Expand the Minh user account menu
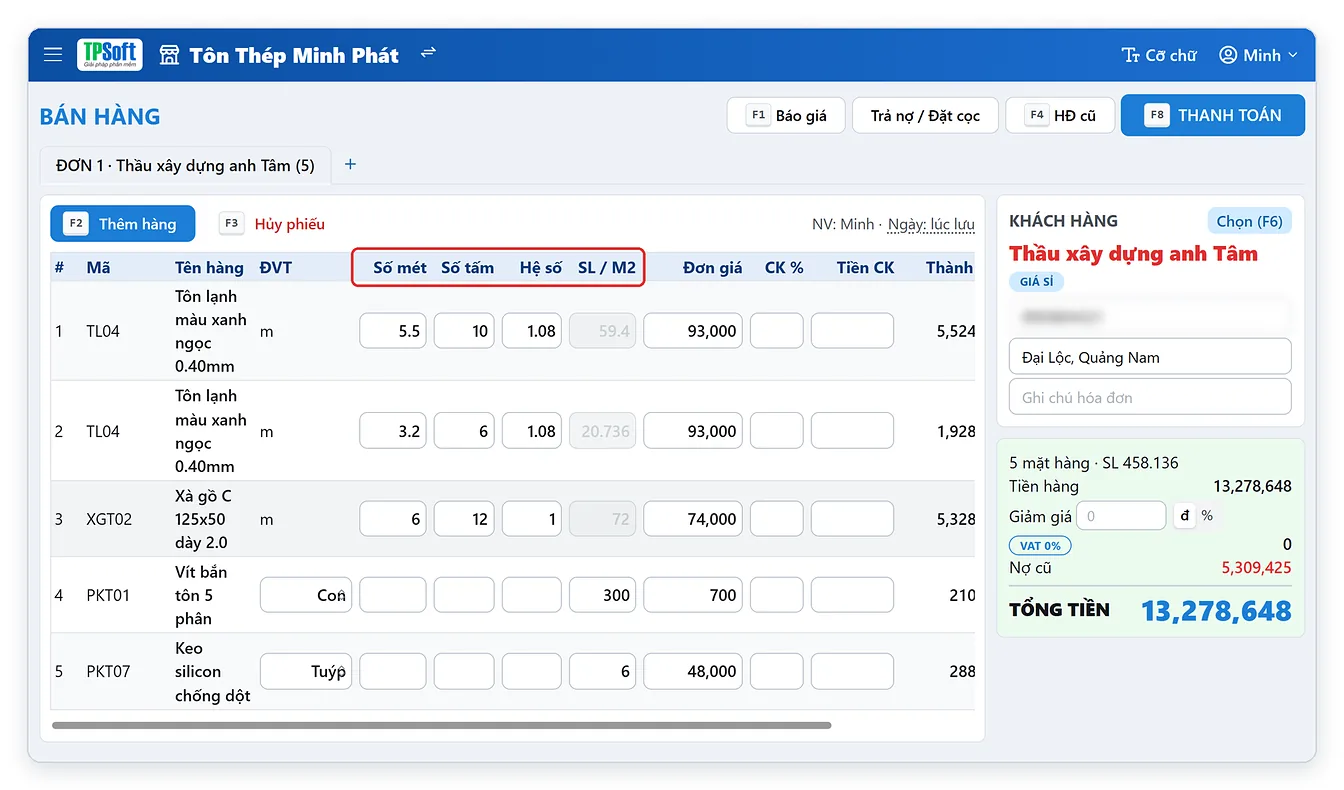Viewport: 1344px width, 790px height. click(x=1258, y=55)
